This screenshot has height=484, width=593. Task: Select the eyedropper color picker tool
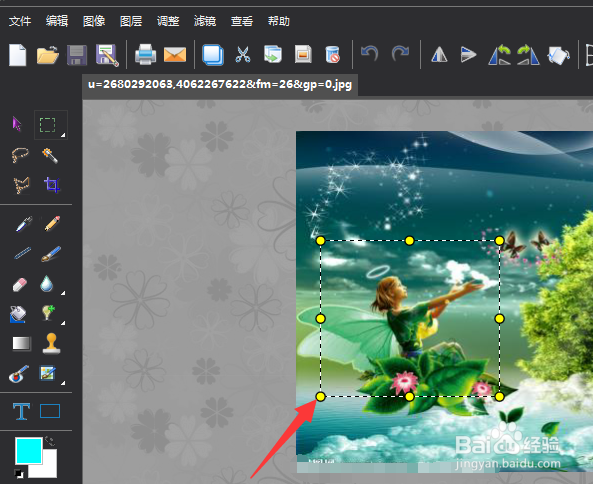(23, 224)
